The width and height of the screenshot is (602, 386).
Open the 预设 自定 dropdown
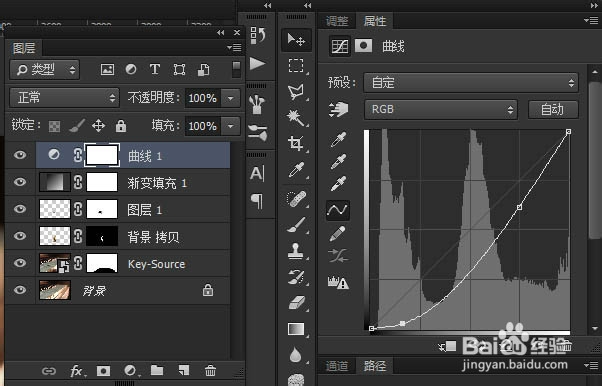[471, 83]
